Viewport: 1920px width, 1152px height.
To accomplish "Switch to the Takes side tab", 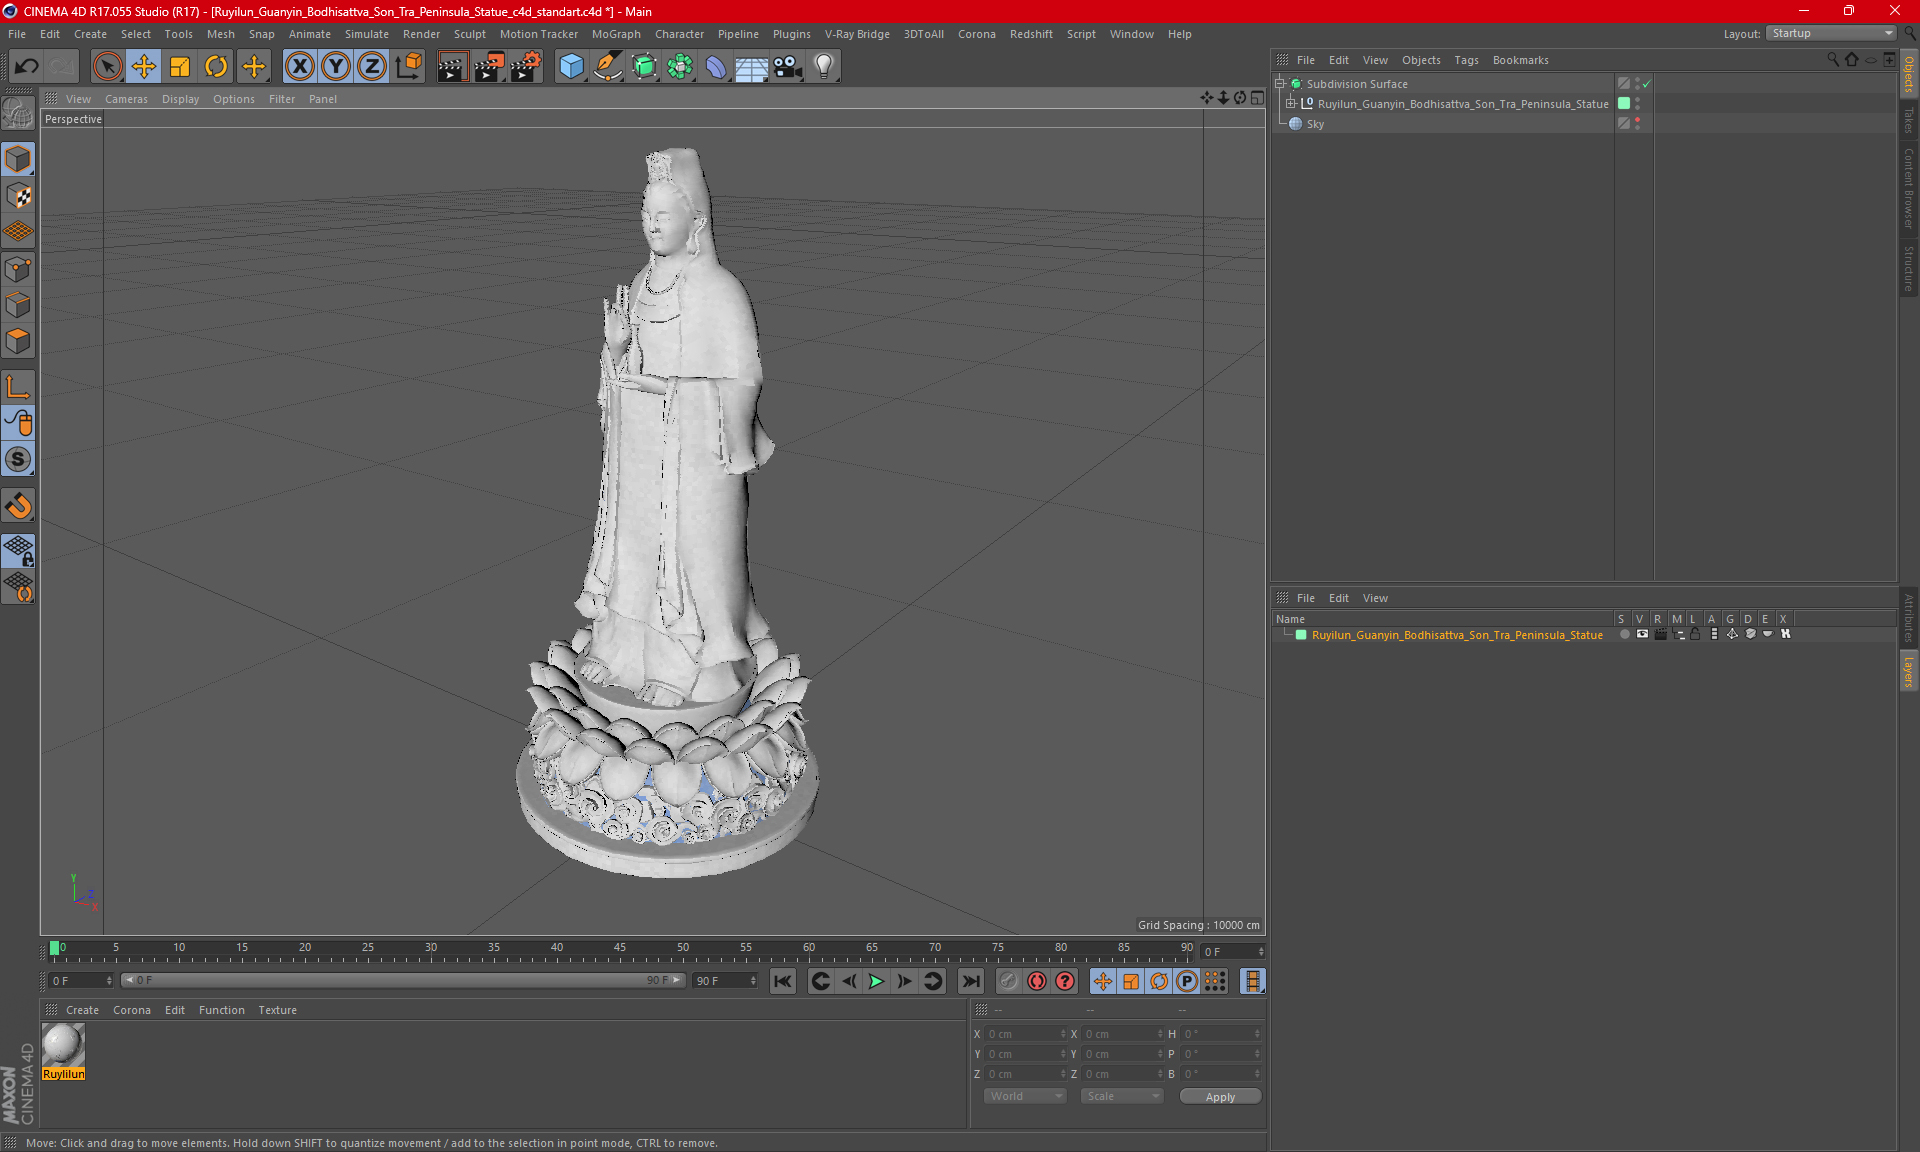I will tap(1909, 120).
